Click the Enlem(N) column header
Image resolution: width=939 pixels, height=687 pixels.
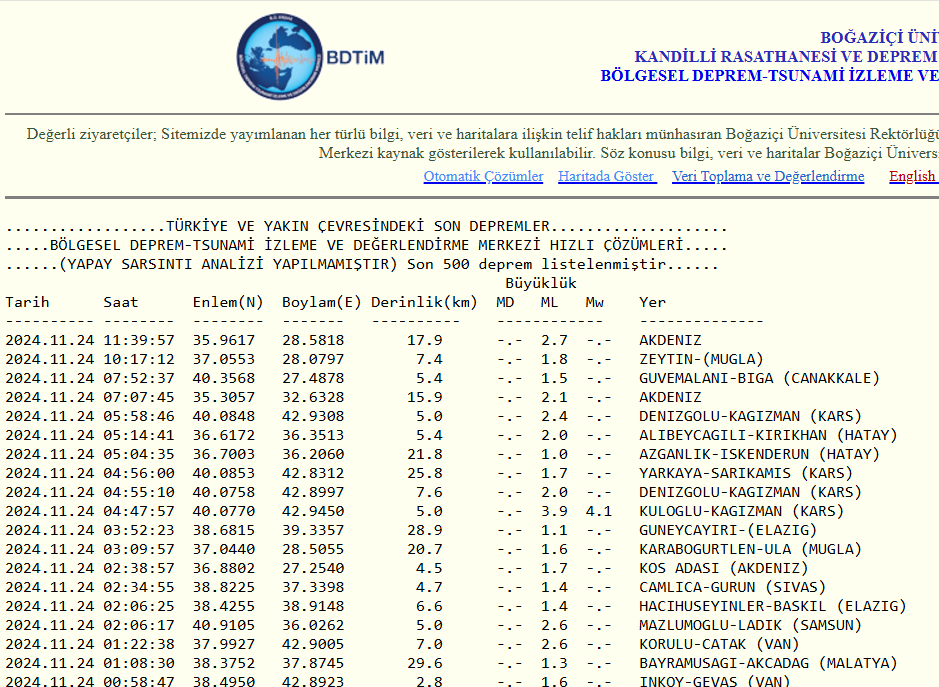point(228,302)
